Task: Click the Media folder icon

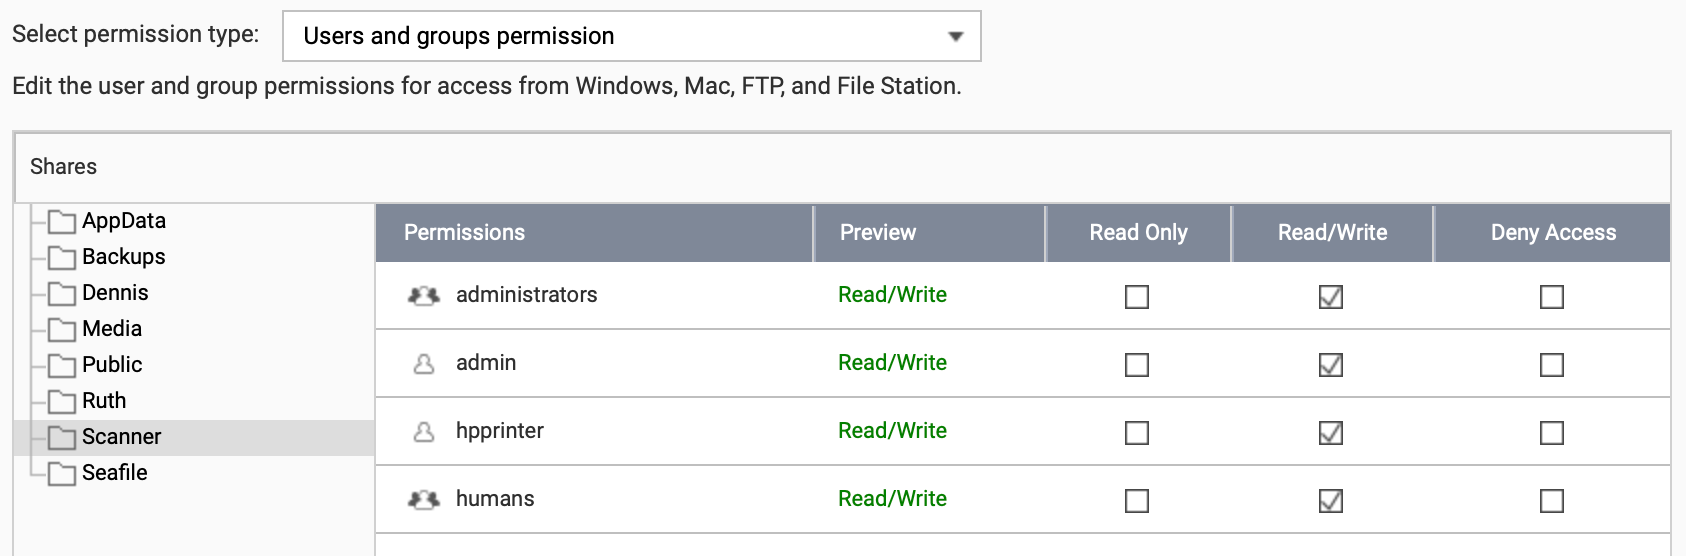Action: point(63,329)
